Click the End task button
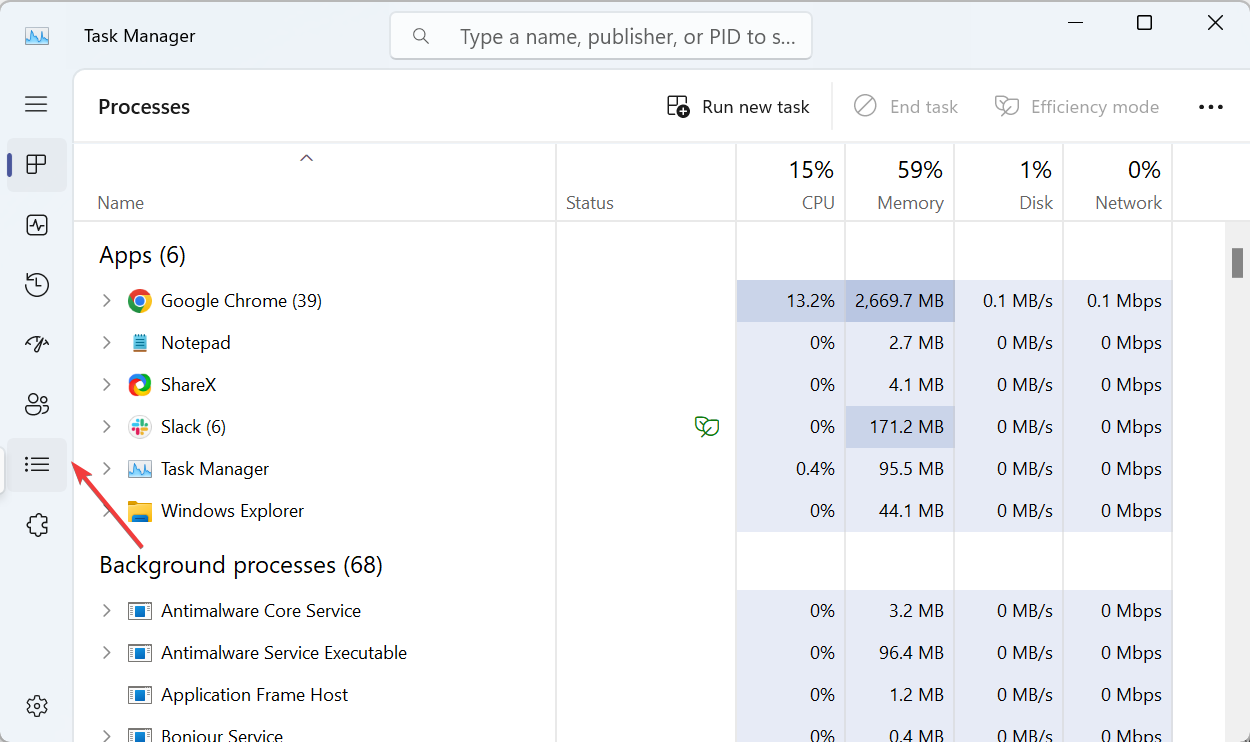 point(905,107)
